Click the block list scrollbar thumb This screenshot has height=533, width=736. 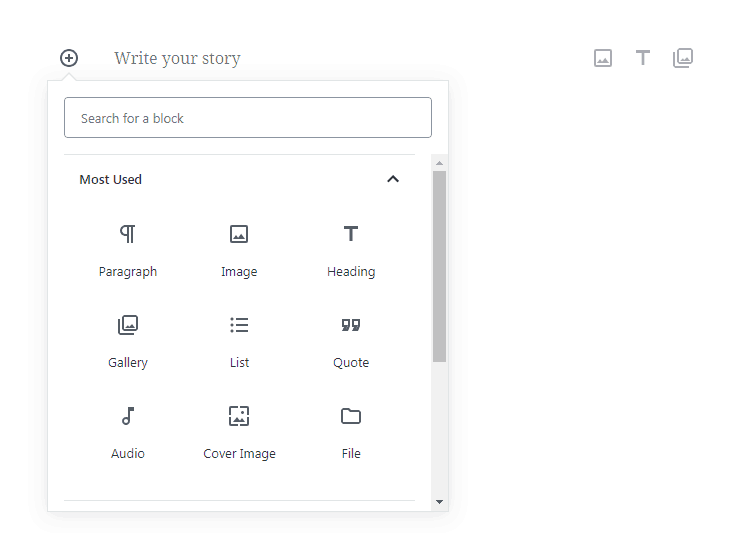tap(439, 266)
